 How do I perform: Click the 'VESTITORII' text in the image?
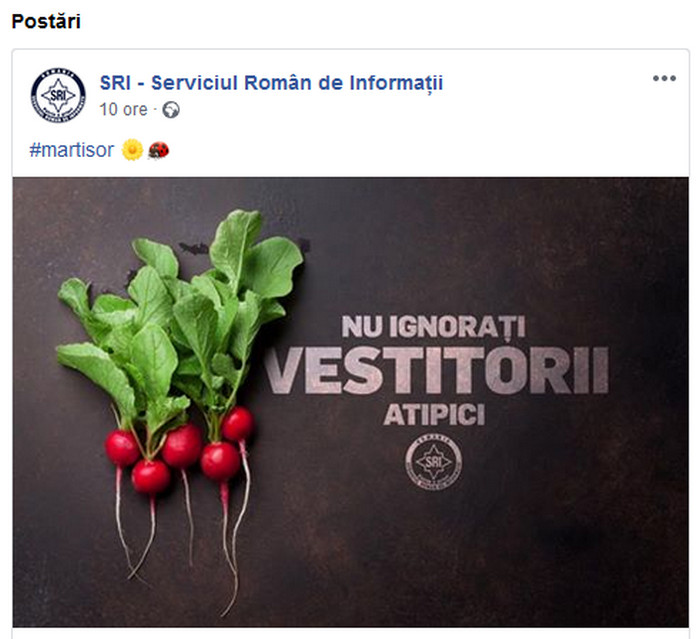coord(438,370)
